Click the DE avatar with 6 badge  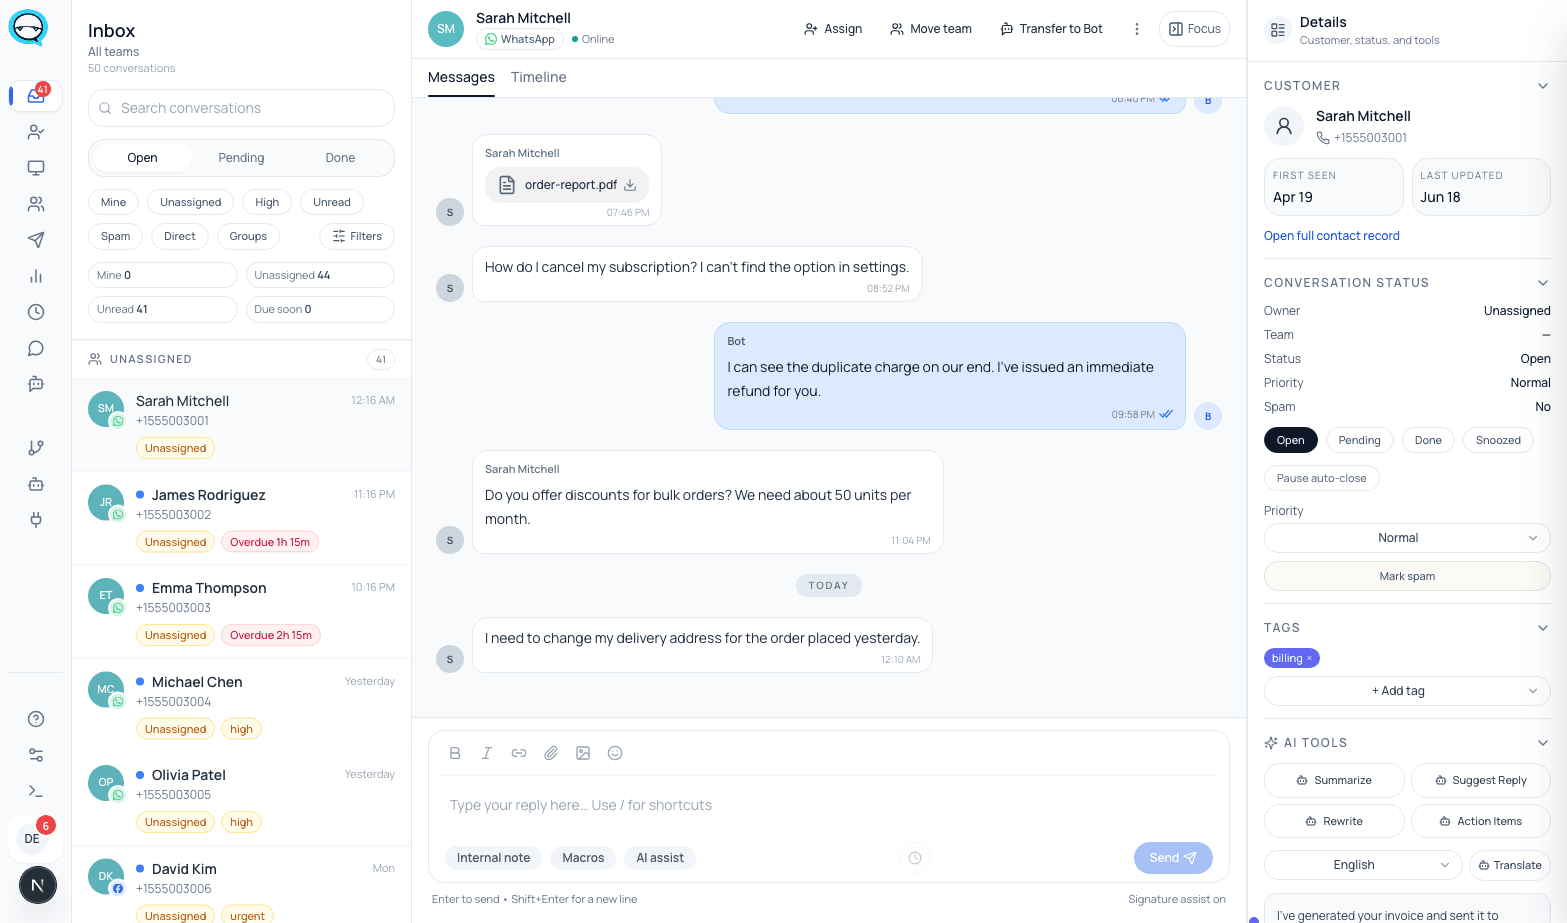pyautogui.click(x=32, y=838)
